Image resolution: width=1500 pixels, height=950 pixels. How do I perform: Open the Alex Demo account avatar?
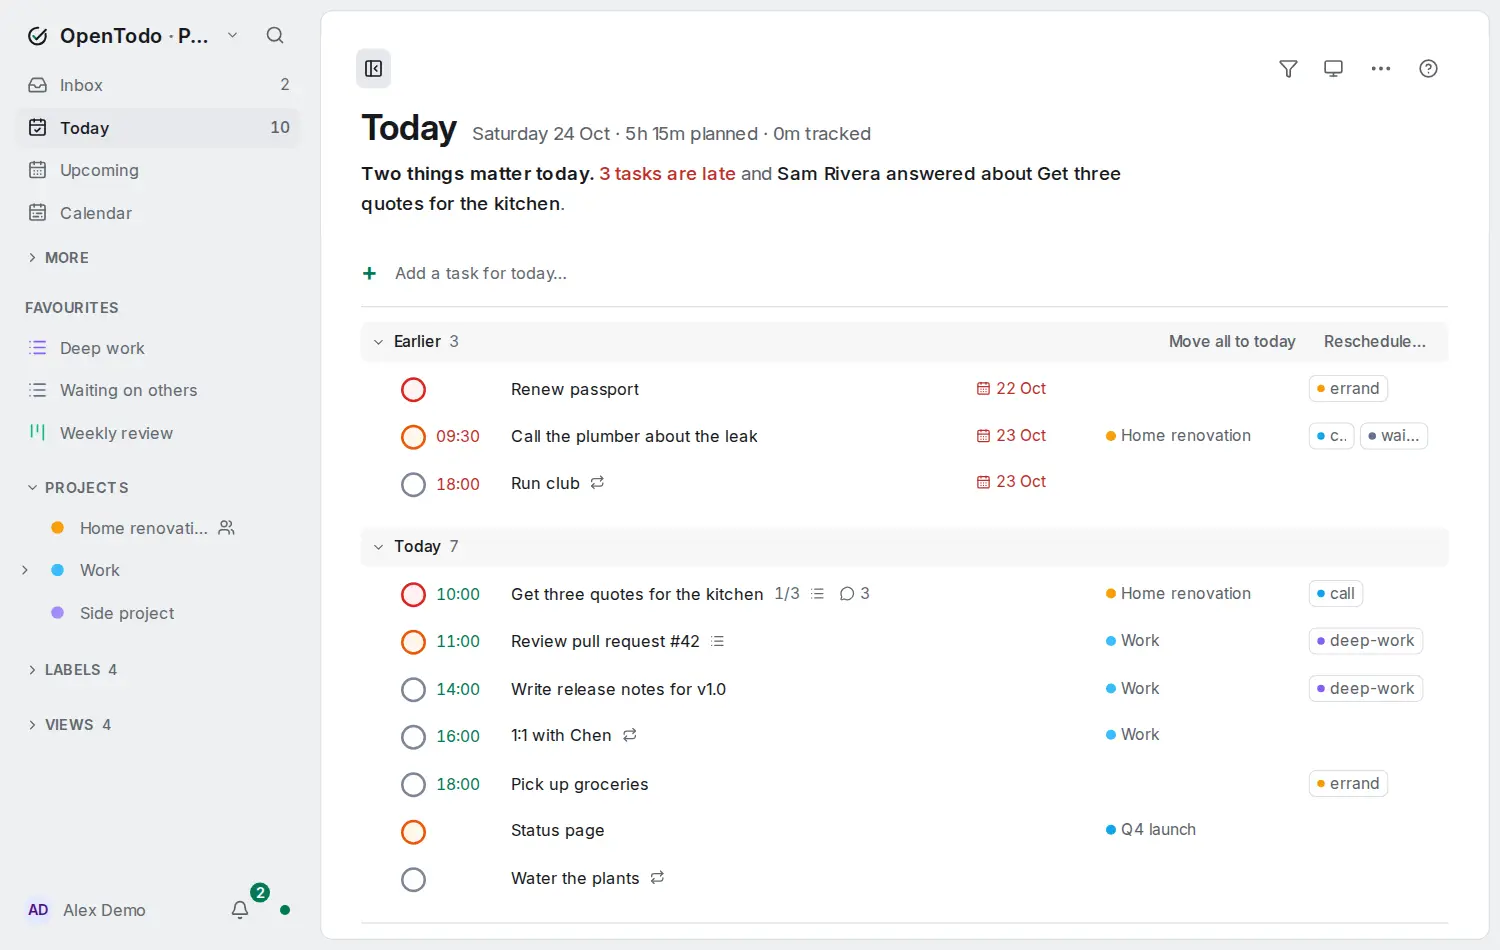coord(38,910)
